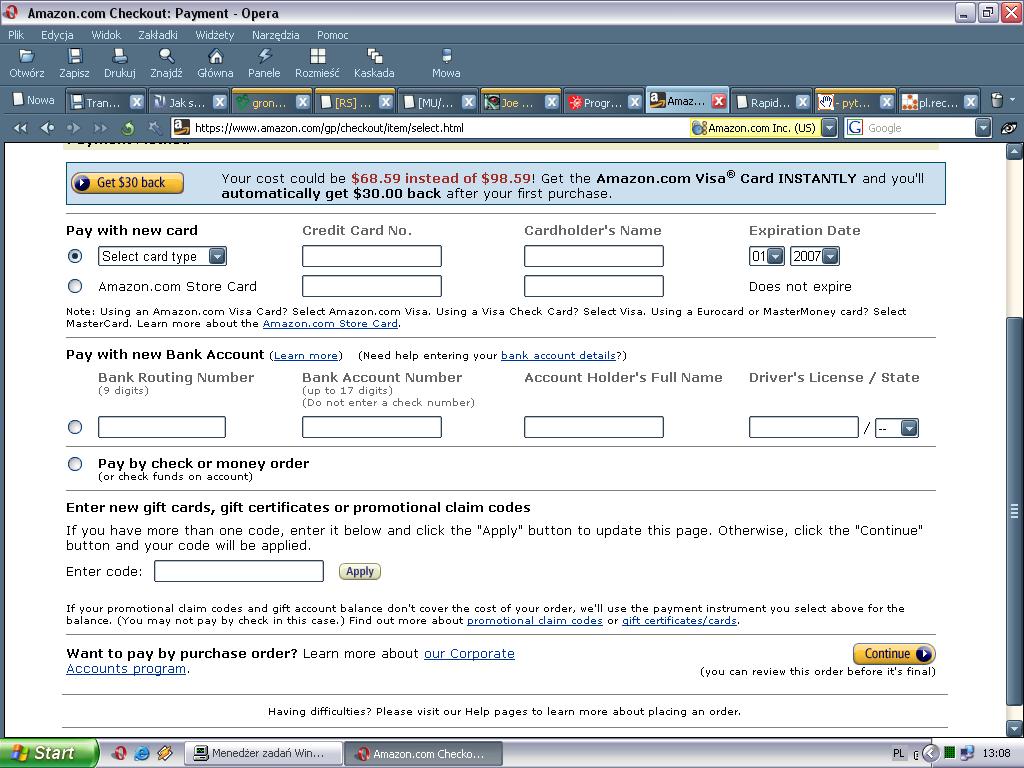Close the gron... tab
The image size is (1024, 768).
click(302, 102)
